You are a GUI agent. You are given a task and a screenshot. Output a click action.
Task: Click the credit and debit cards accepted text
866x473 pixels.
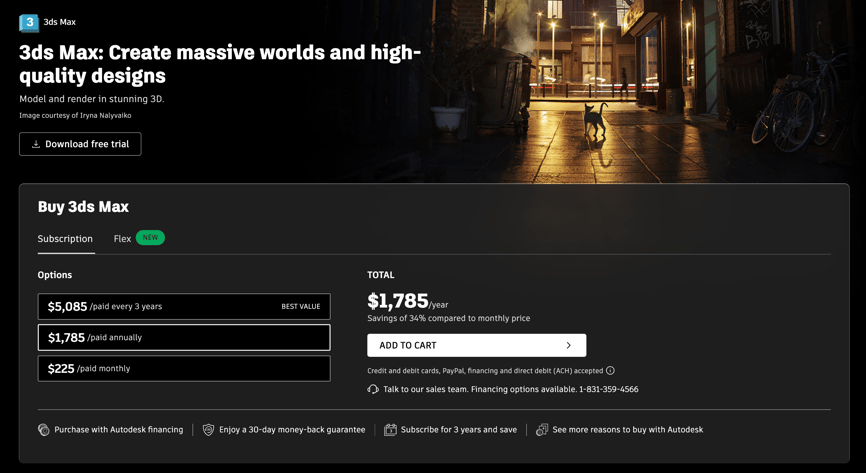tap(485, 371)
